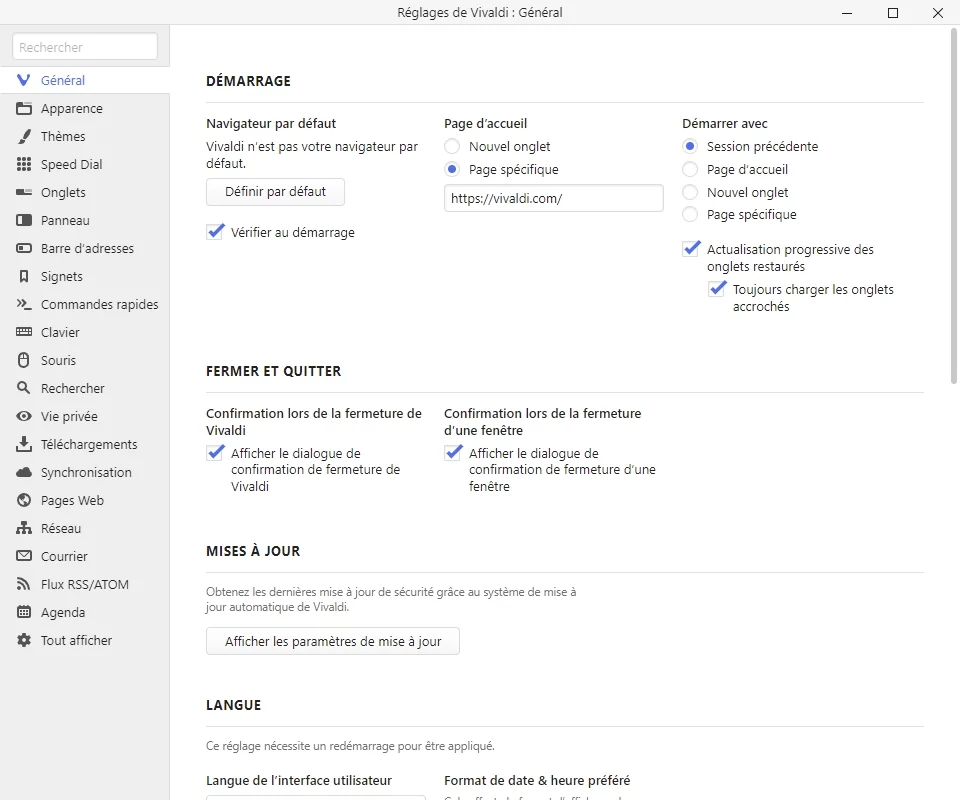This screenshot has height=800, width=960.
Task: Click the paintbrush icon for Thèmes
Action: (x=23, y=136)
